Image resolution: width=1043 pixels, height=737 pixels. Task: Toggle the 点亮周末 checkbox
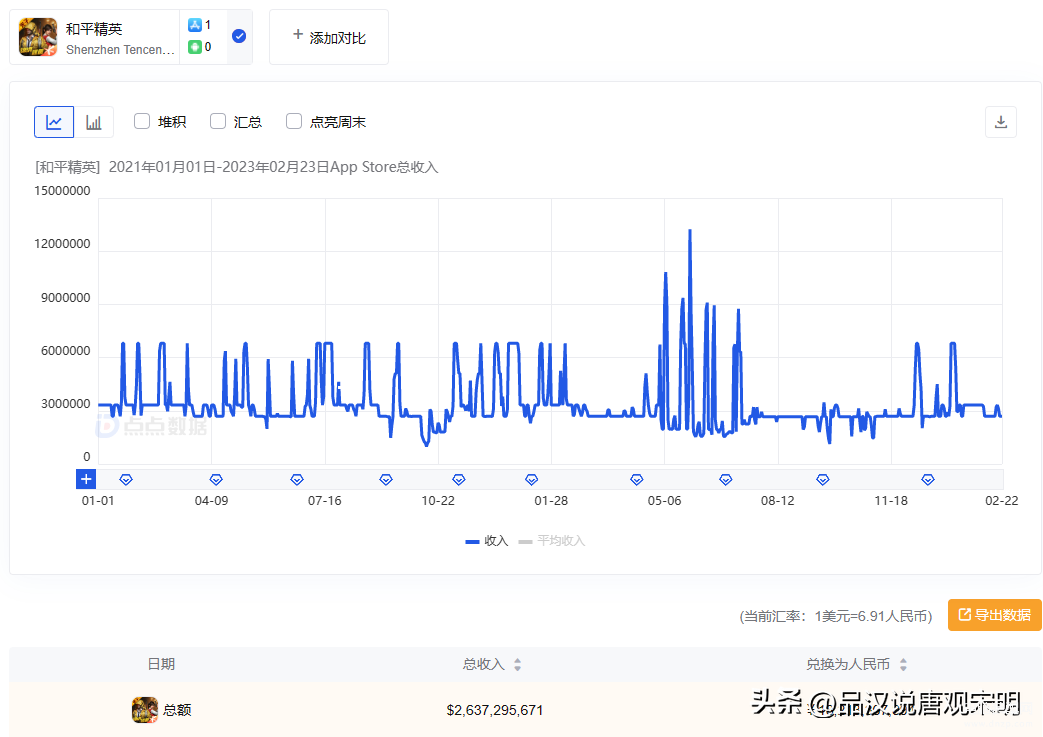coord(294,121)
